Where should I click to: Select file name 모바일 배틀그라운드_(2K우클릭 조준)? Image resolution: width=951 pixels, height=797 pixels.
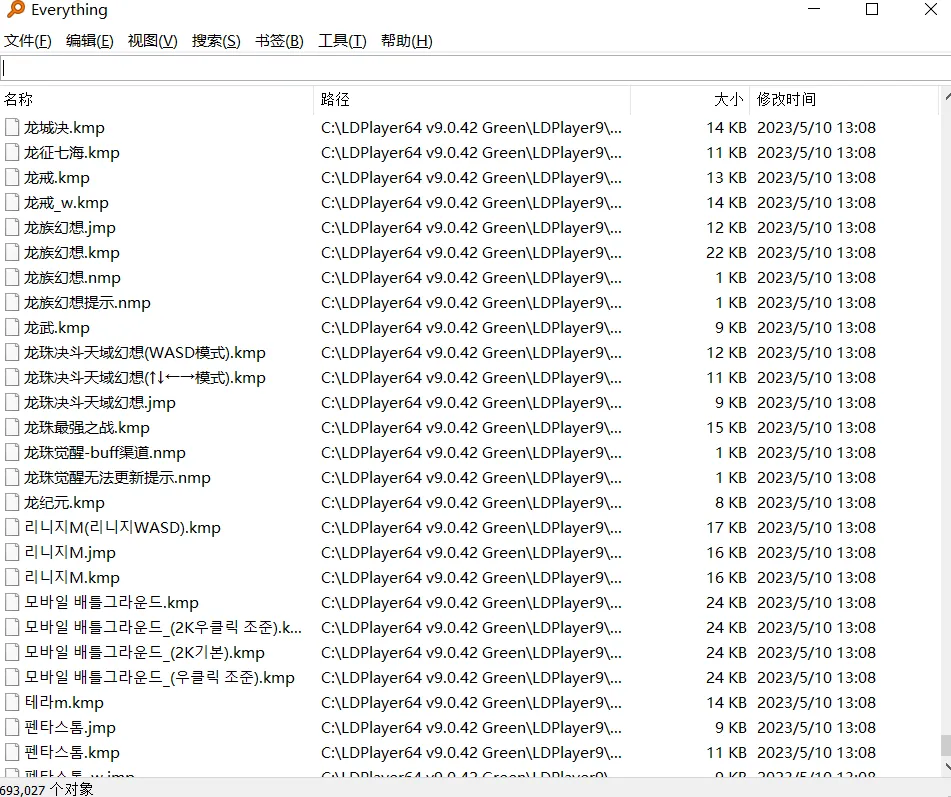pos(163,627)
